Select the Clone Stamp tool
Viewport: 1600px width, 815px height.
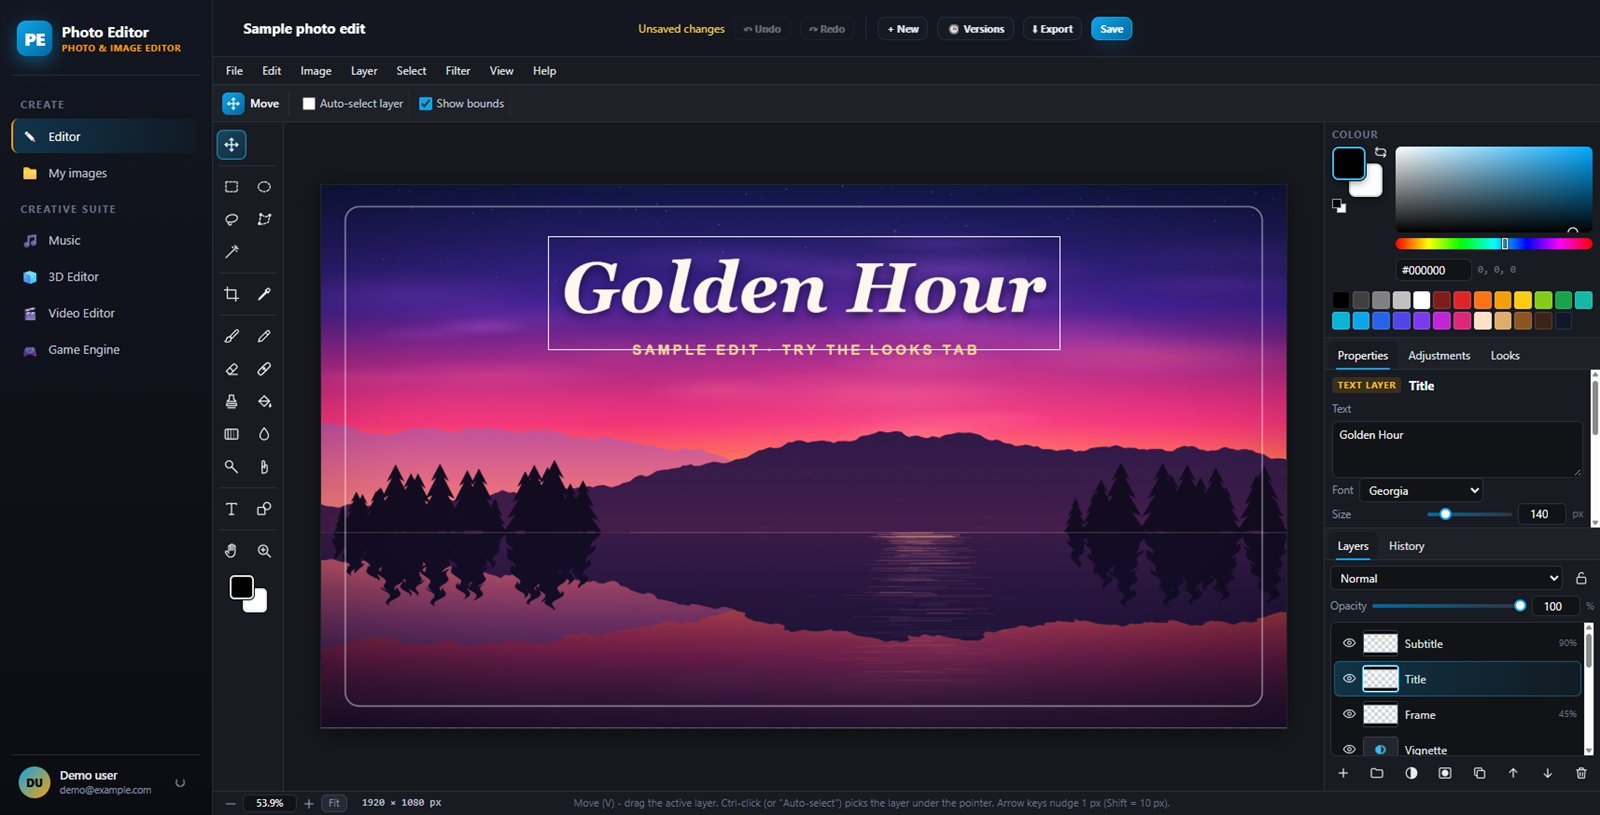pyautogui.click(x=231, y=401)
